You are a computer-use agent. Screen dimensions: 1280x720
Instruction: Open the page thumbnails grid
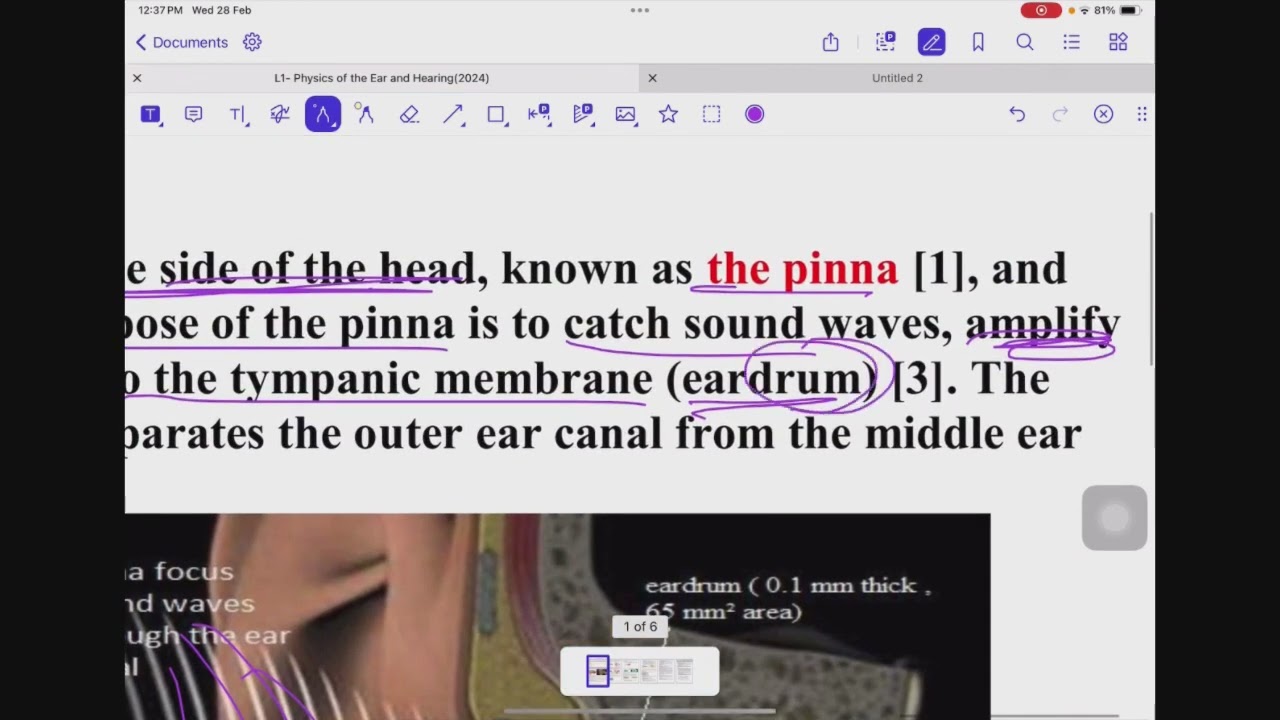click(1118, 42)
